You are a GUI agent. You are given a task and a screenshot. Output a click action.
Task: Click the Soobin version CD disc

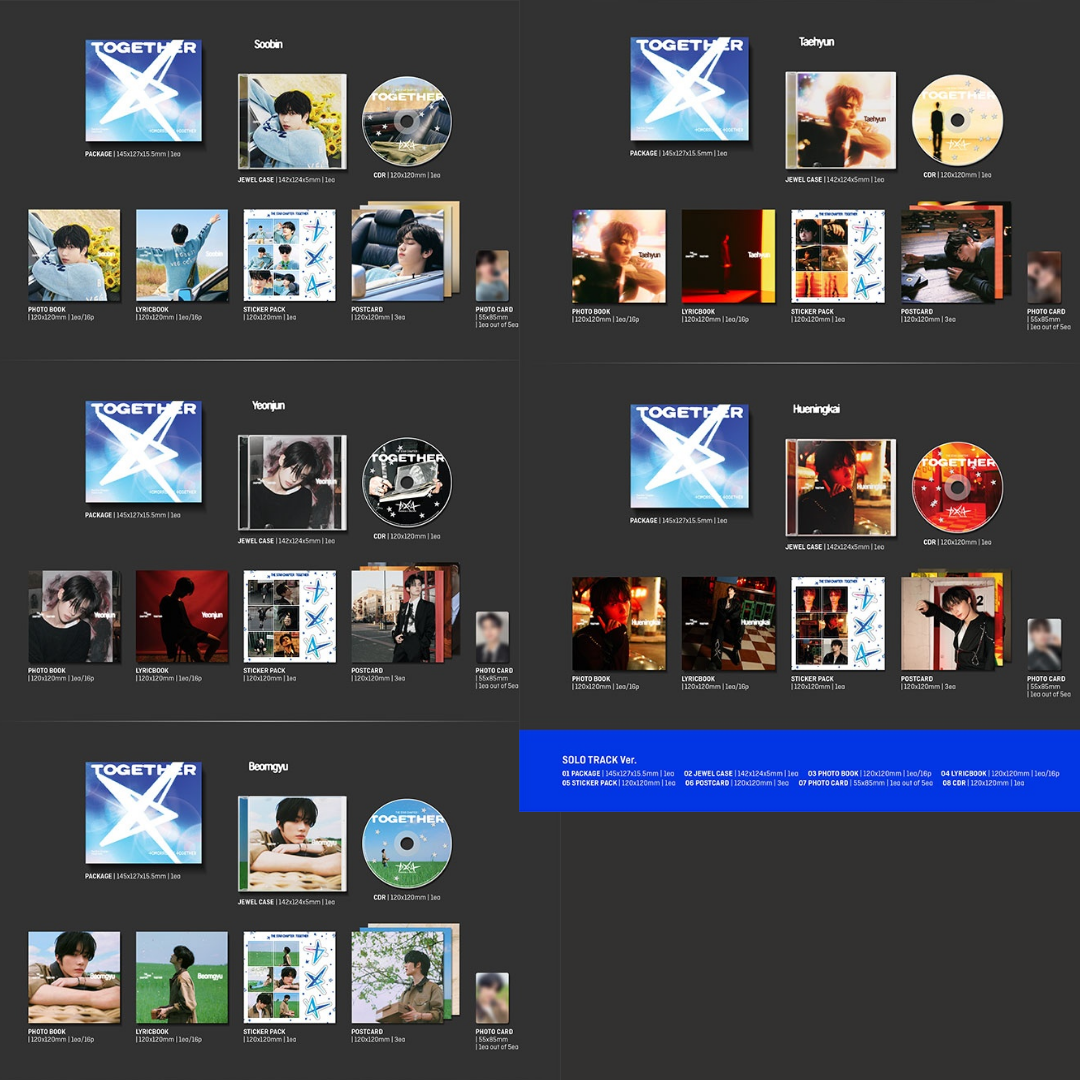[406, 120]
